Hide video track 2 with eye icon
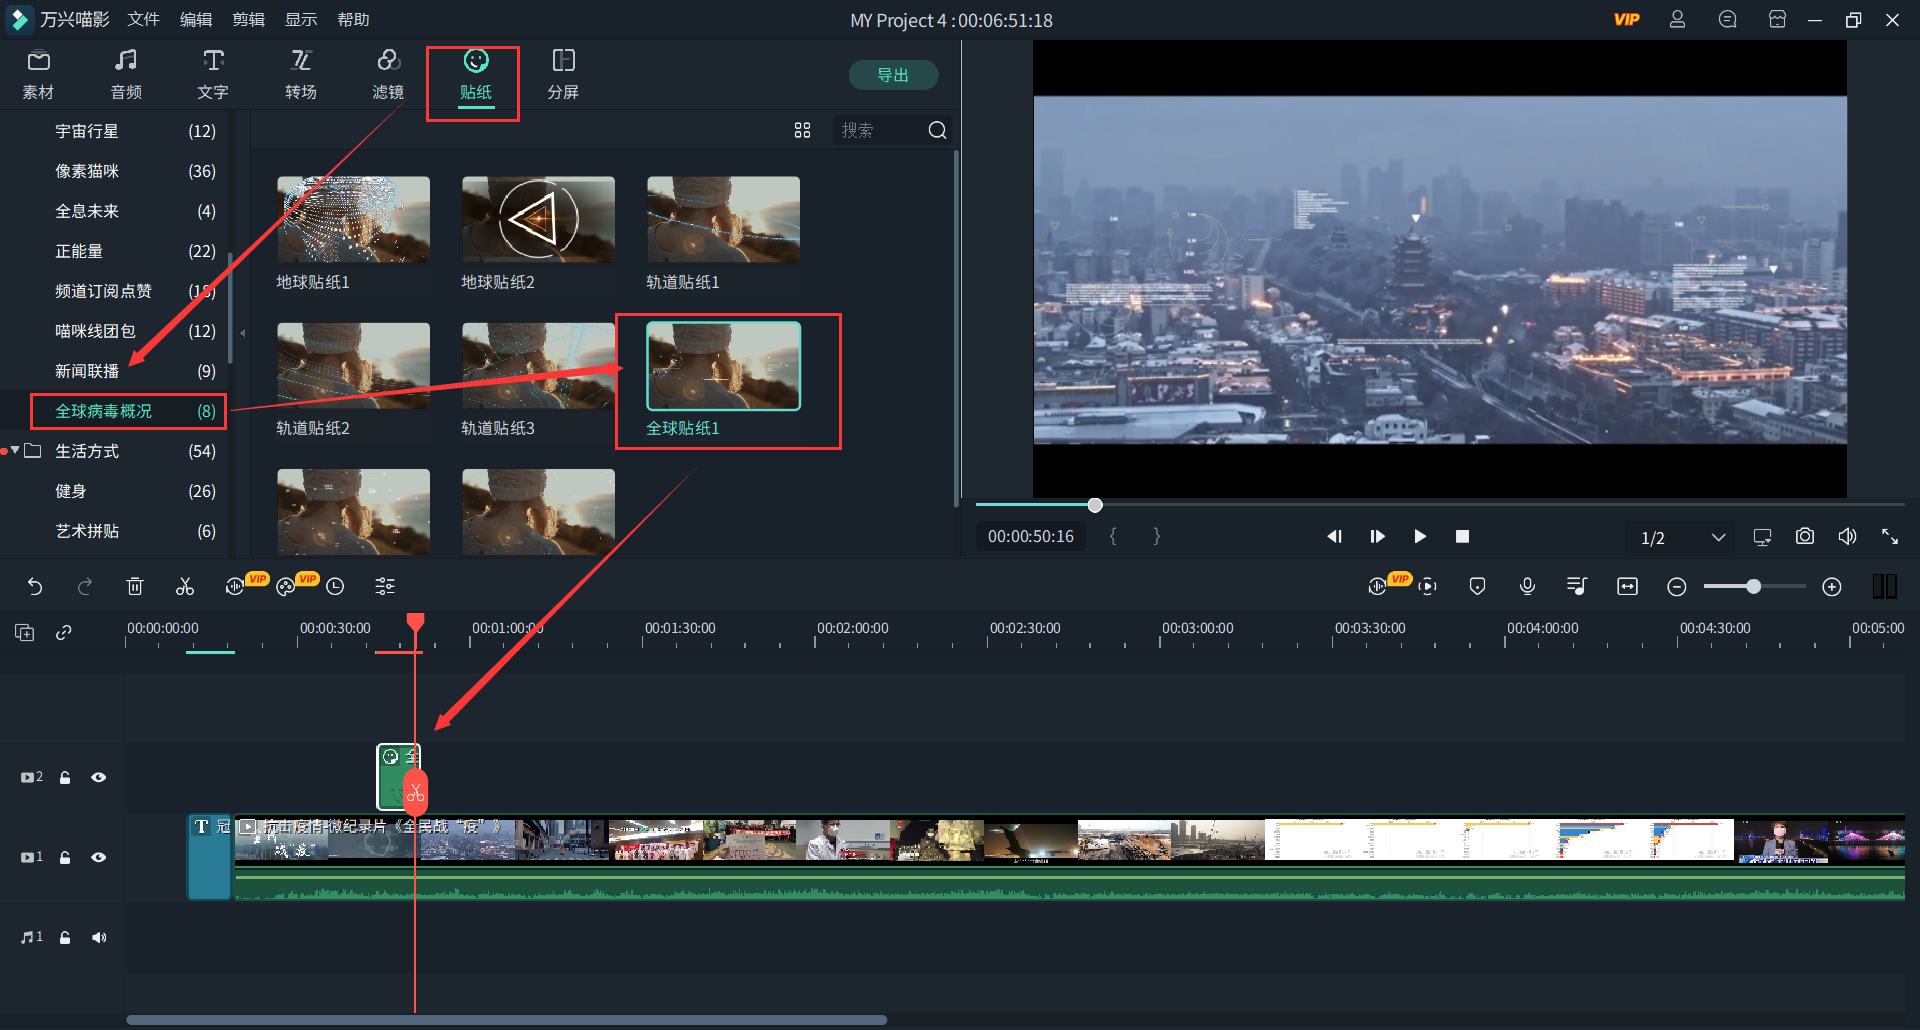This screenshot has width=1920, height=1030. coord(98,778)
